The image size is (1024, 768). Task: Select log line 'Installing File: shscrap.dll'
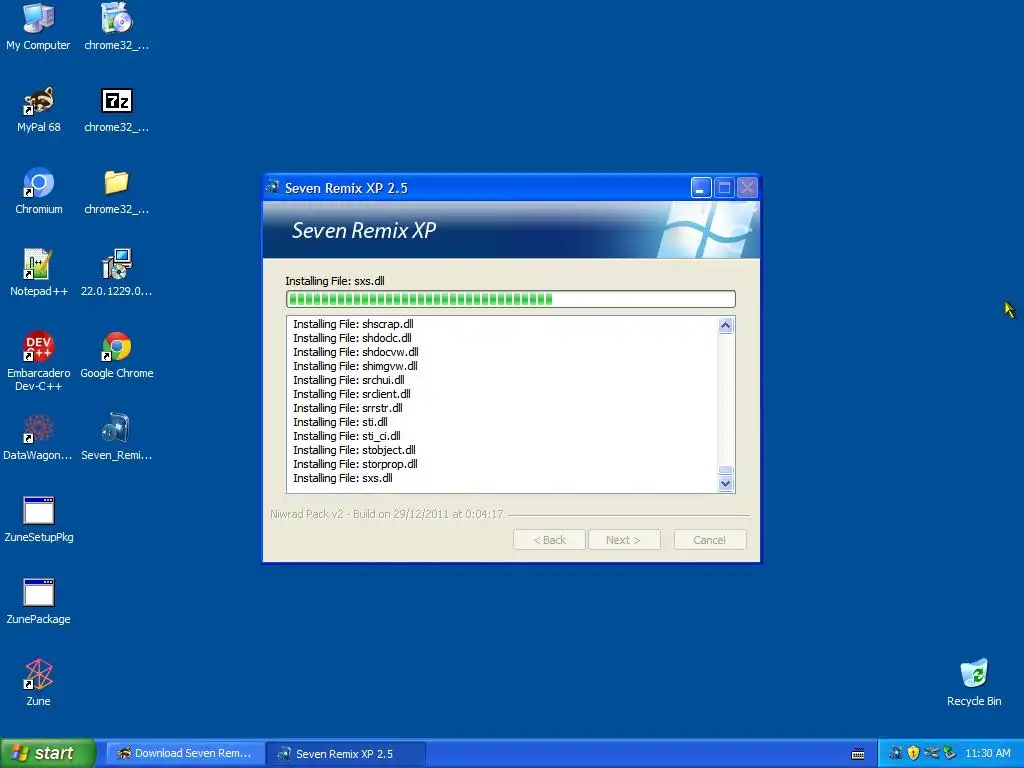click(353, 324)
